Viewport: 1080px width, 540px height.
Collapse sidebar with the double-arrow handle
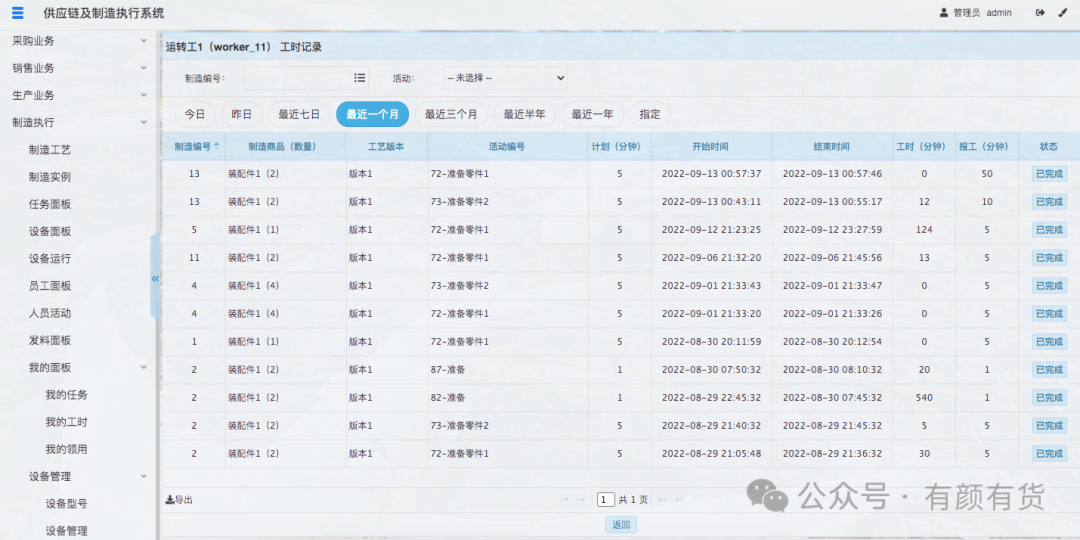tap(155, 278)
